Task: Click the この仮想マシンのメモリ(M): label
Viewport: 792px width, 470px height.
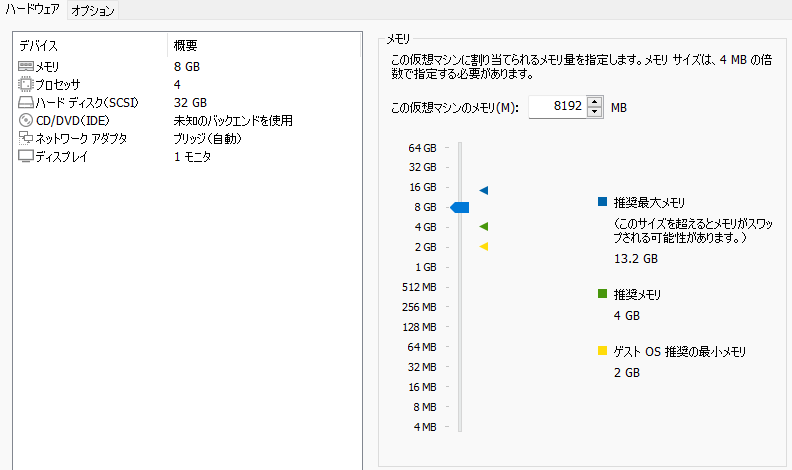Action: click(x=455, y=108)
